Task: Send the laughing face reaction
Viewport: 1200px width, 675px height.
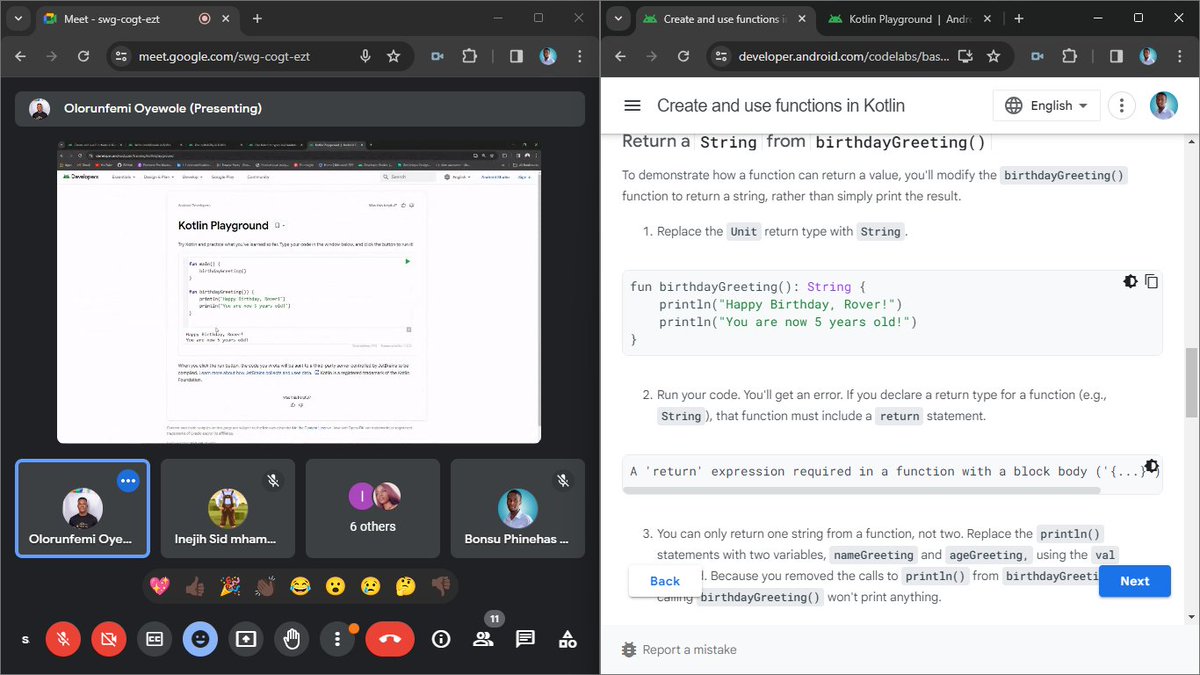Action: click(300, 586)
